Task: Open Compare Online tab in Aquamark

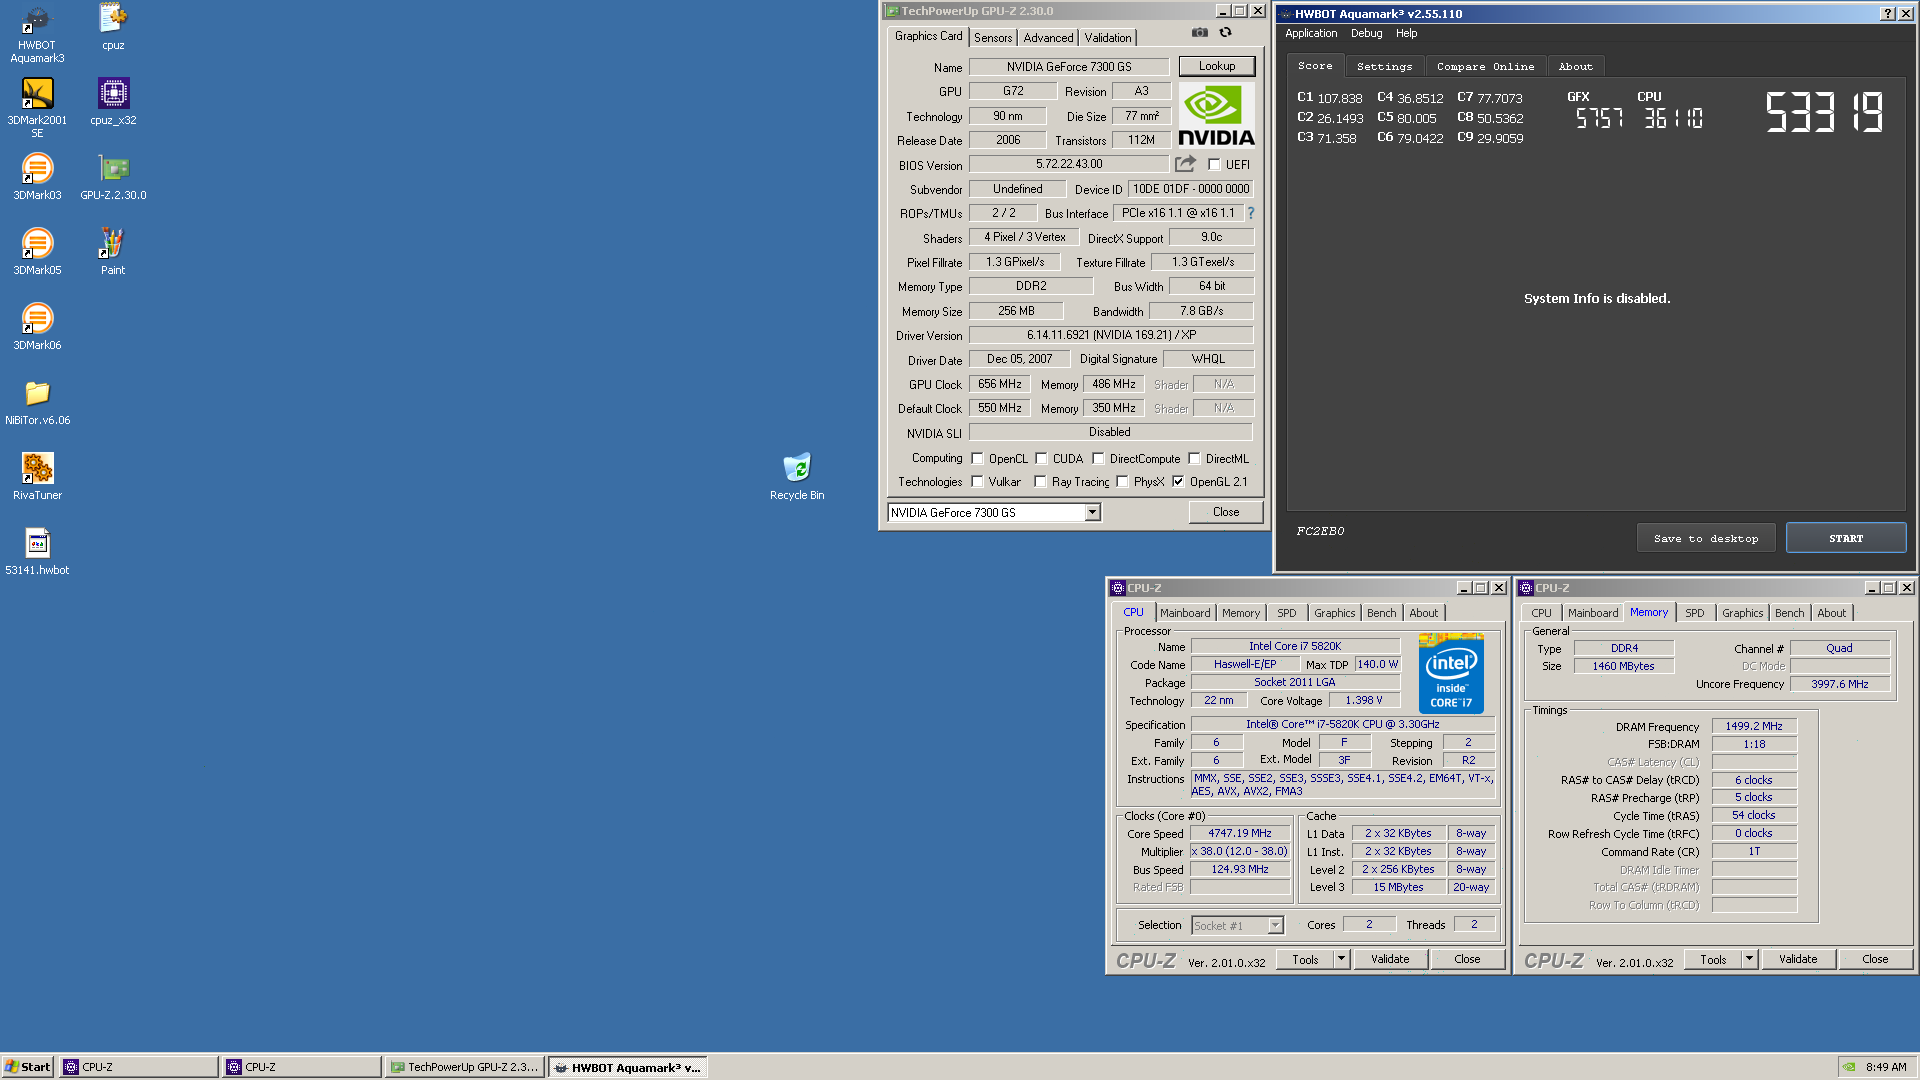Action: click(1485, 66)
